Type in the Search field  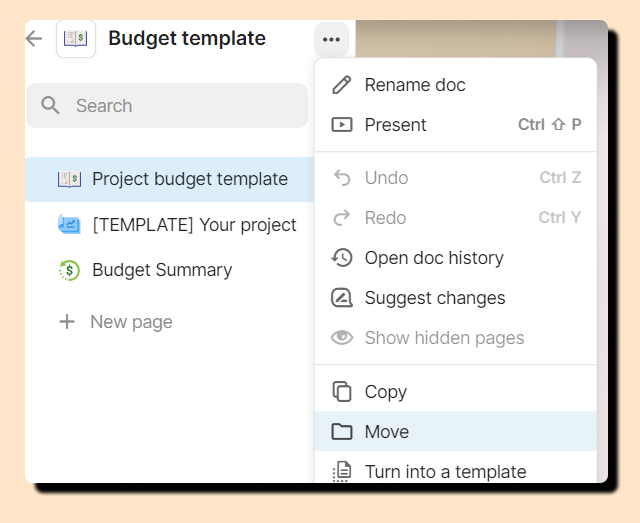(x=180, y=105)
